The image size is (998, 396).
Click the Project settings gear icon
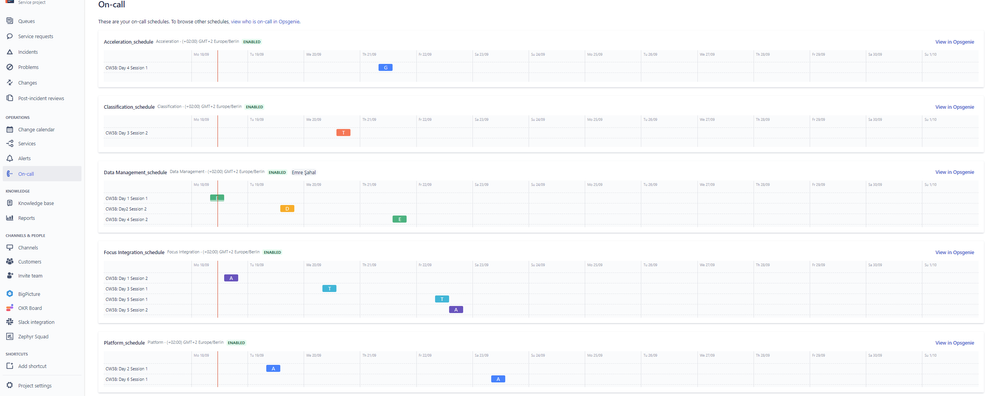tap(10, 386)
